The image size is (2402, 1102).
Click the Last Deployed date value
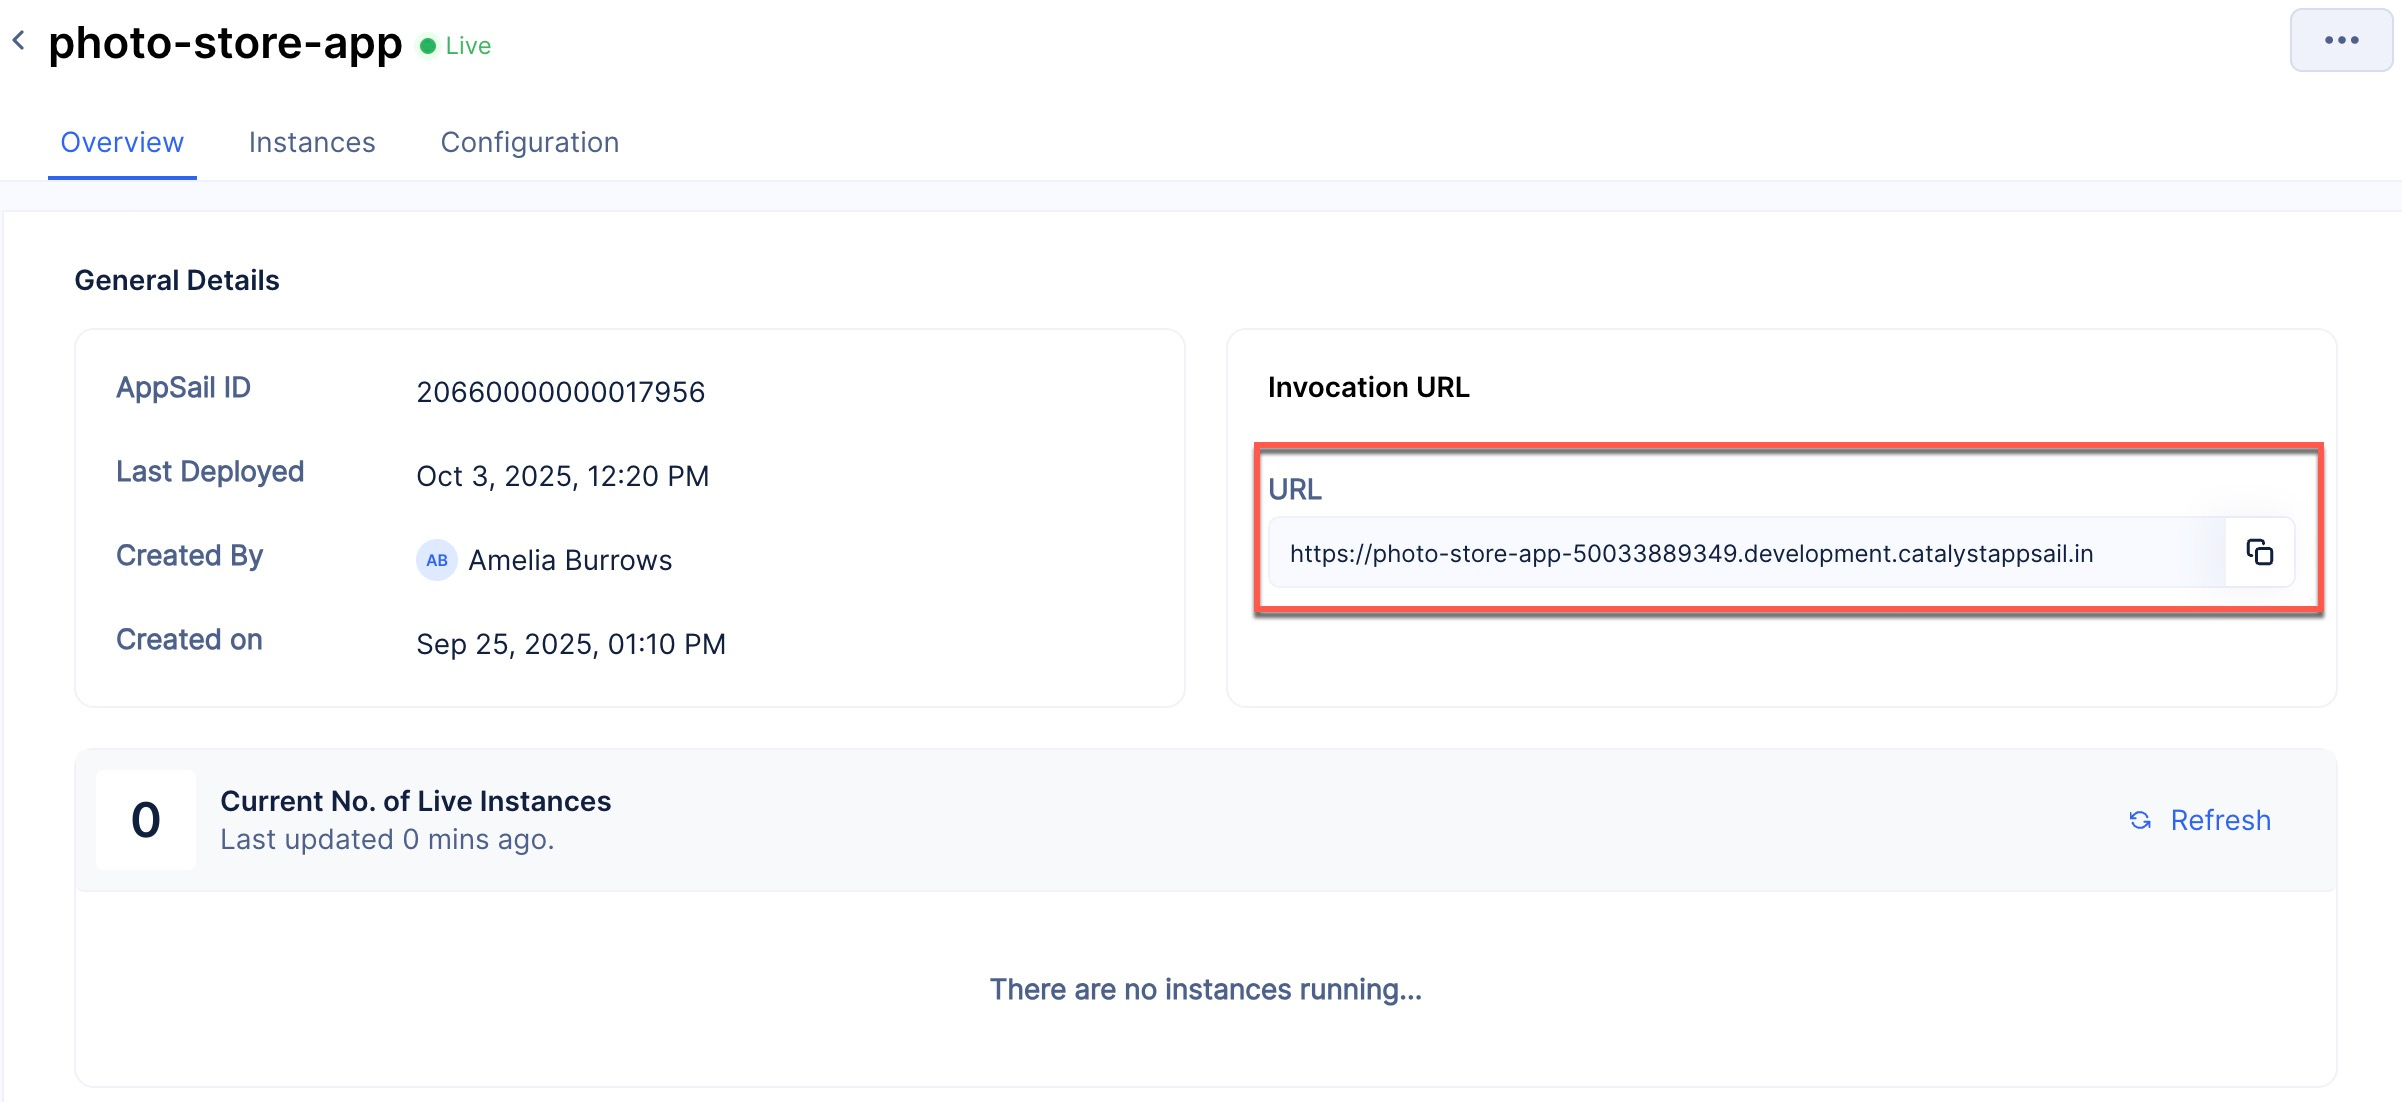tap(562, 476)
